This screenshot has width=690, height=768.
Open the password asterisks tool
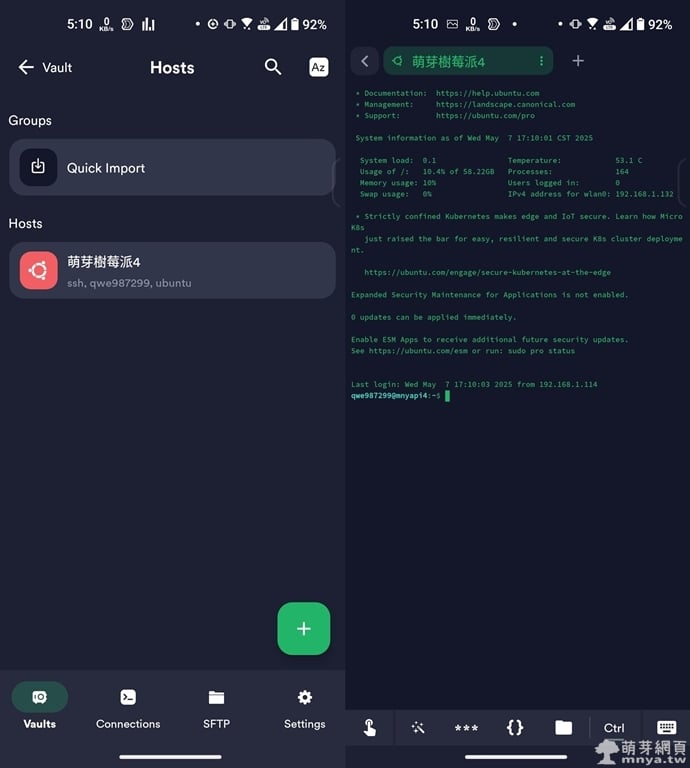(x=466, y=728)
